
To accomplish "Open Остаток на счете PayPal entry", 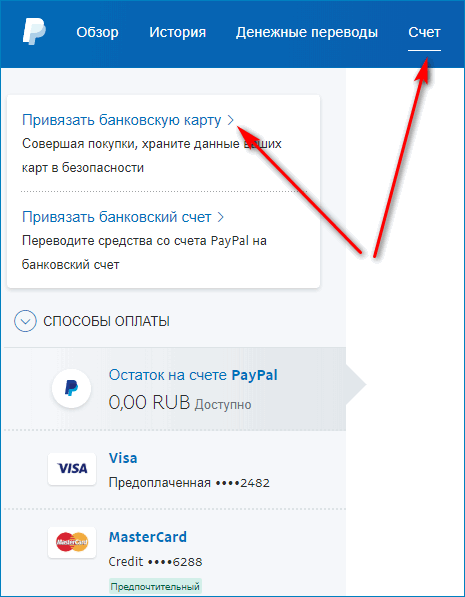I will [x=175, y=389].
